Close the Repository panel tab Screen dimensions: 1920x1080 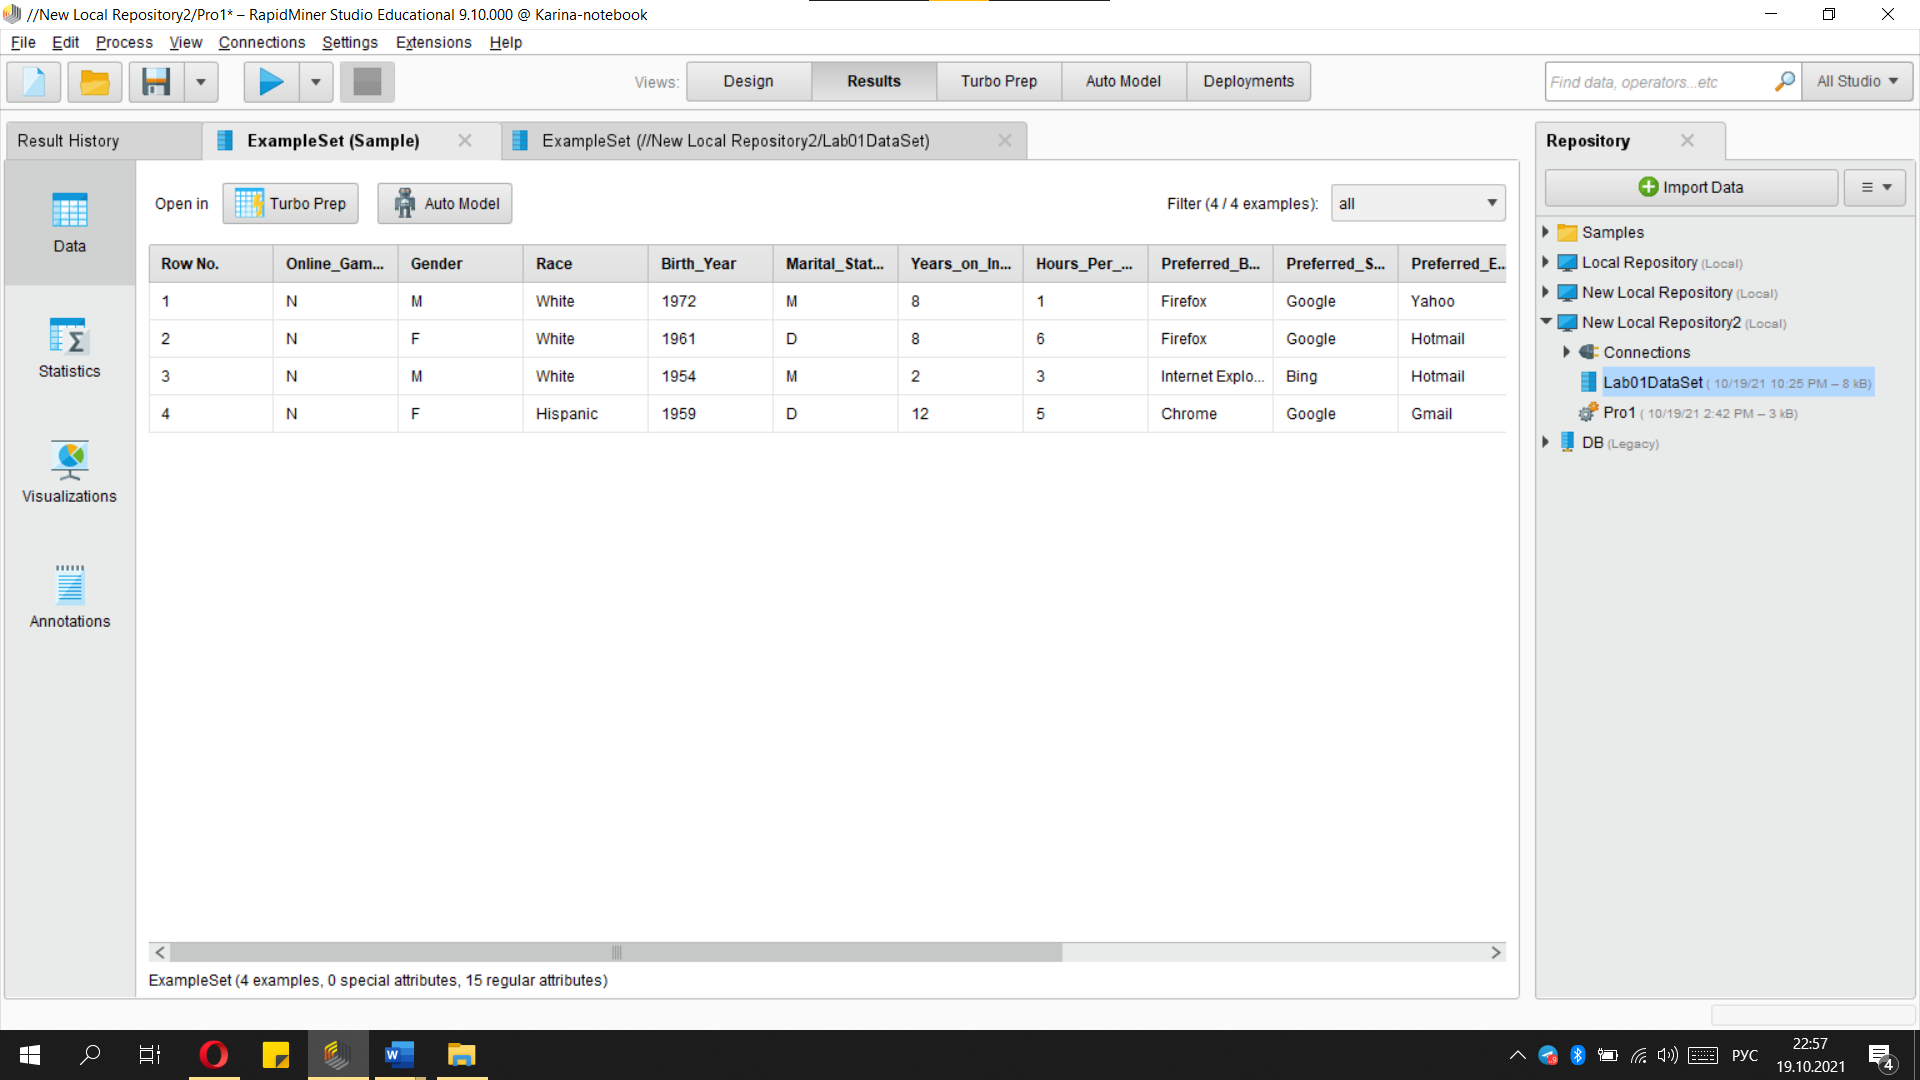point(1687,141)
